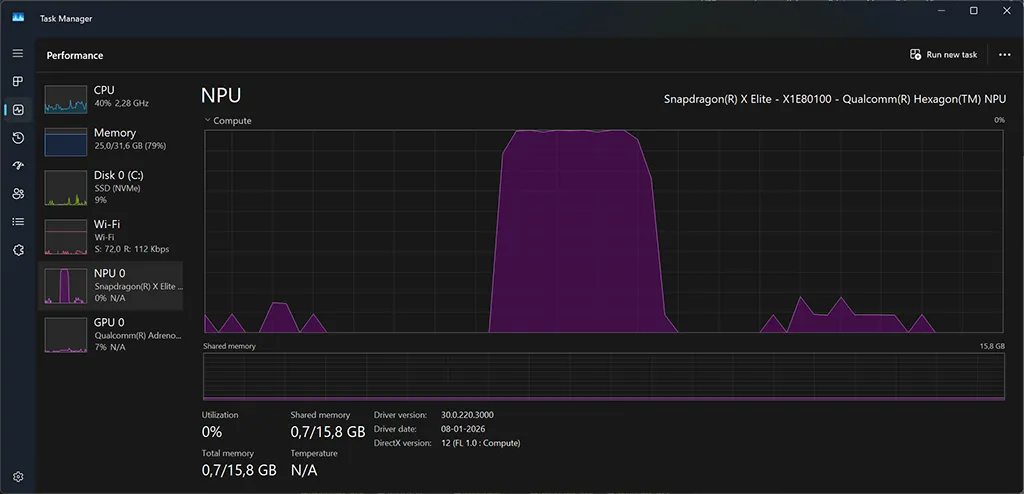This screenshot has height=494, width=1024.
Task: Open the Users page icon
Action: [18, 194]
